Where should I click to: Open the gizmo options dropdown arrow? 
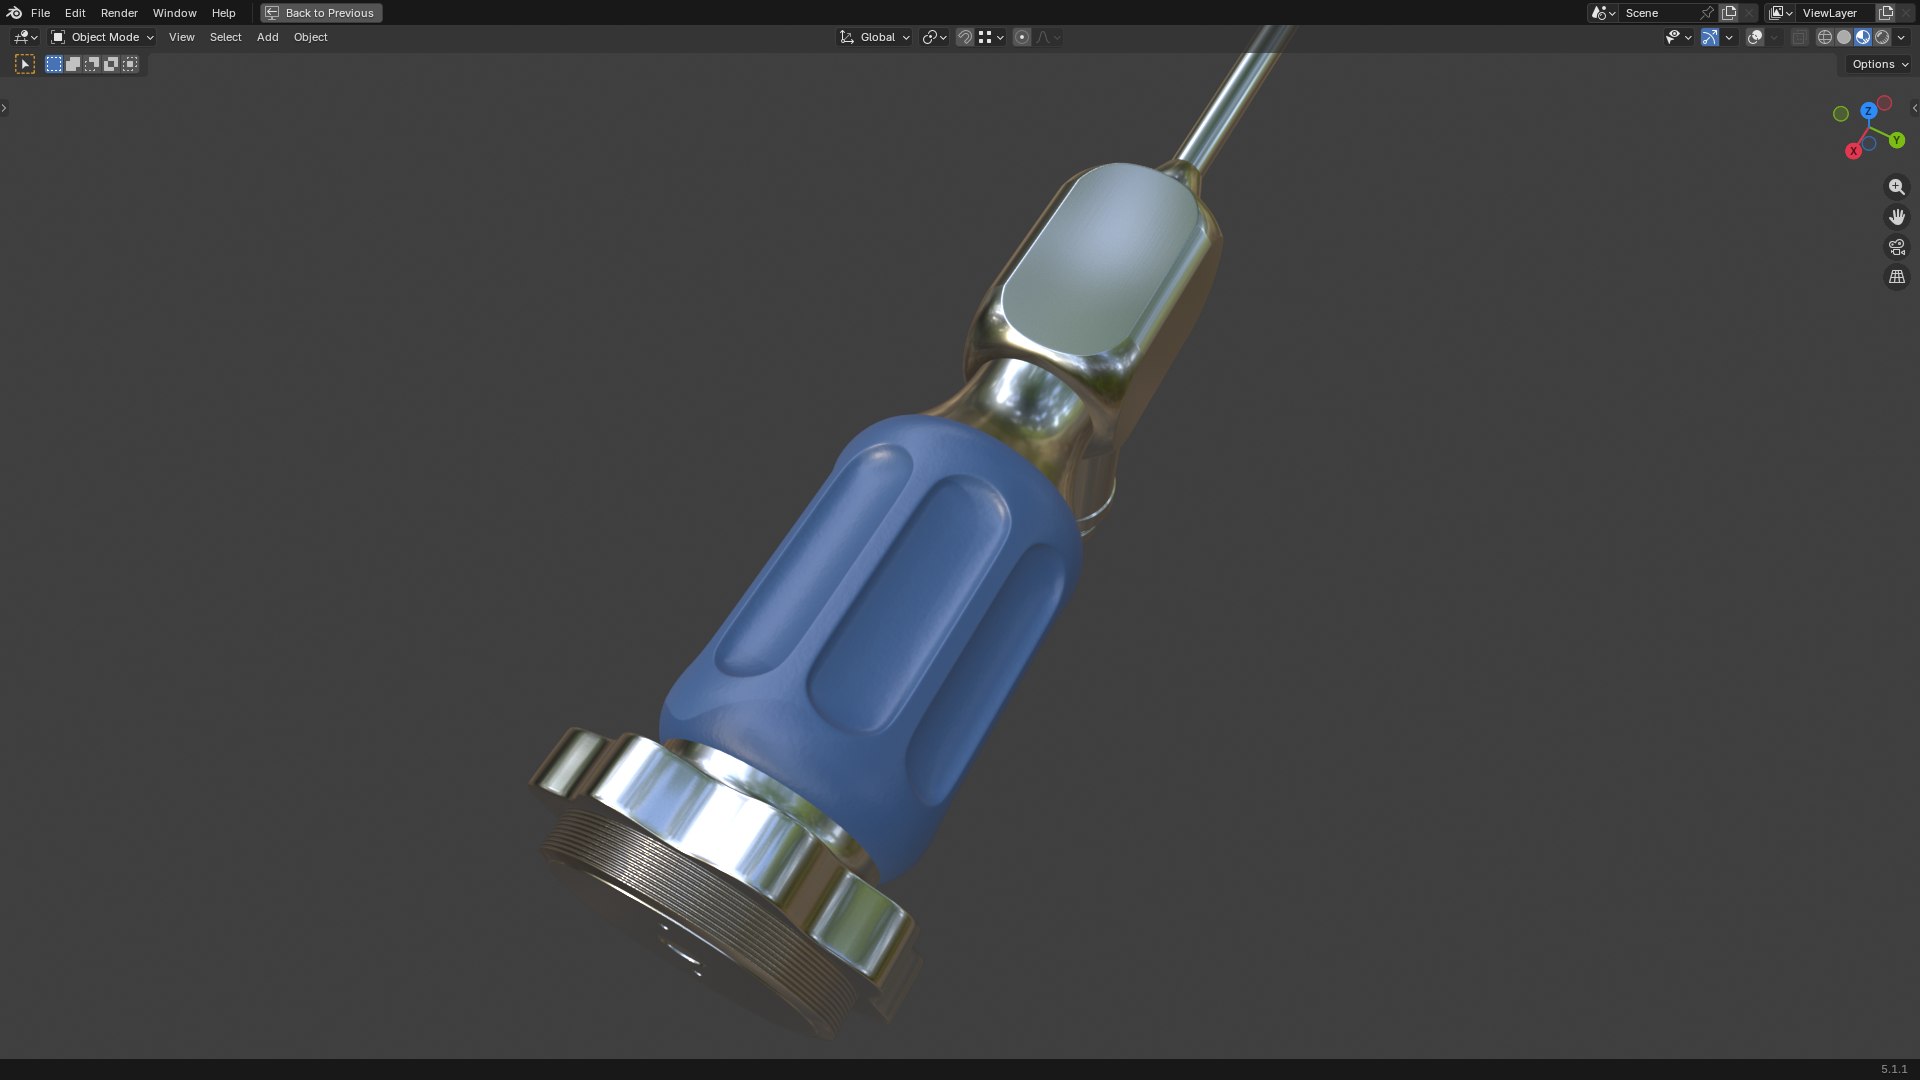click(1729, 37)
